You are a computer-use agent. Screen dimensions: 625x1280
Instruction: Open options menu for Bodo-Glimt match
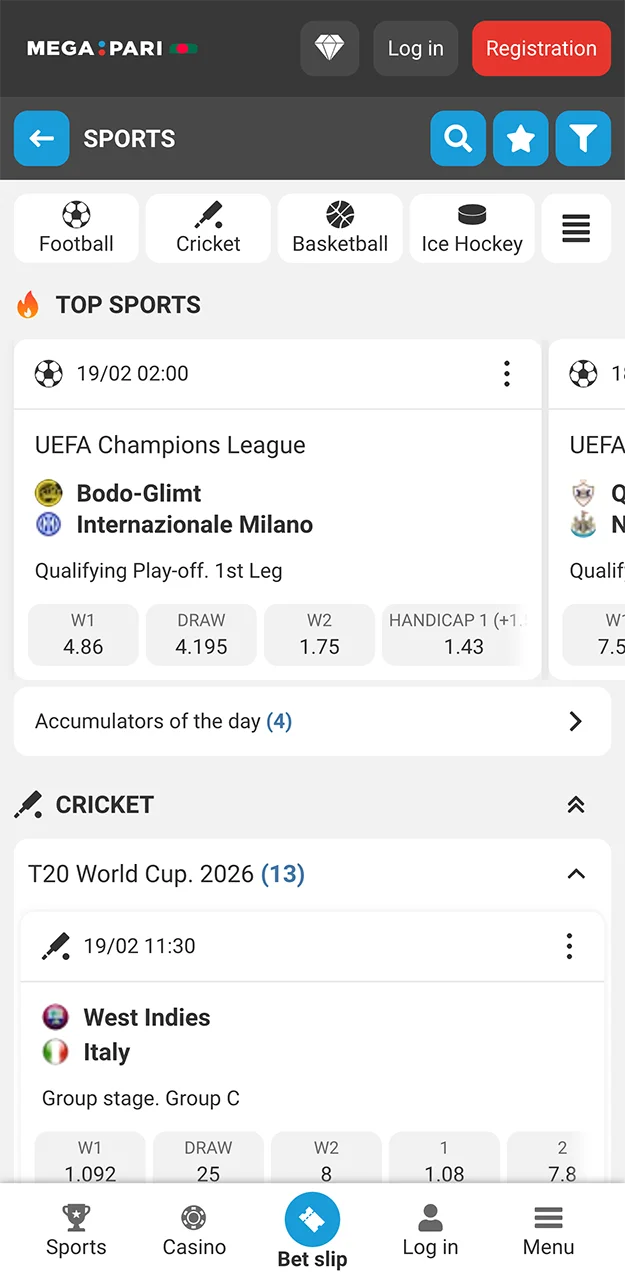click(x=507, y=374)
